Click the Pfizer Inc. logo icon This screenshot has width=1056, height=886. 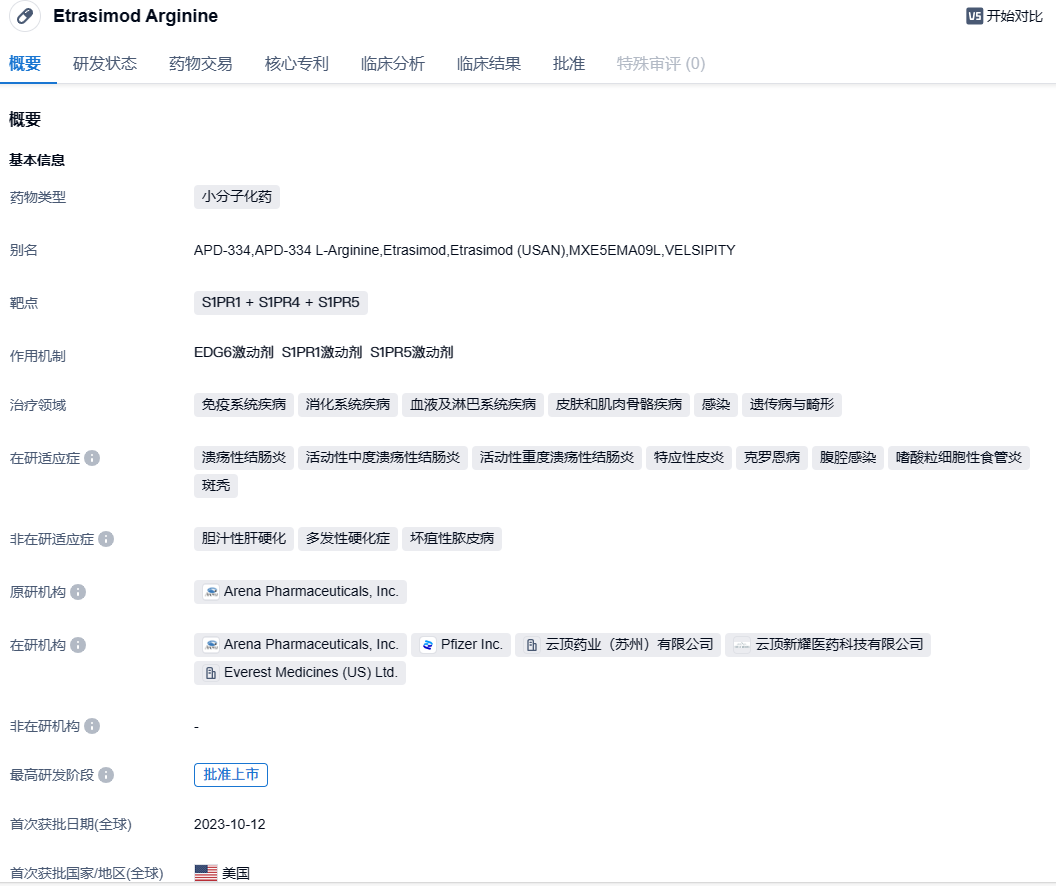tap(428, 645)
